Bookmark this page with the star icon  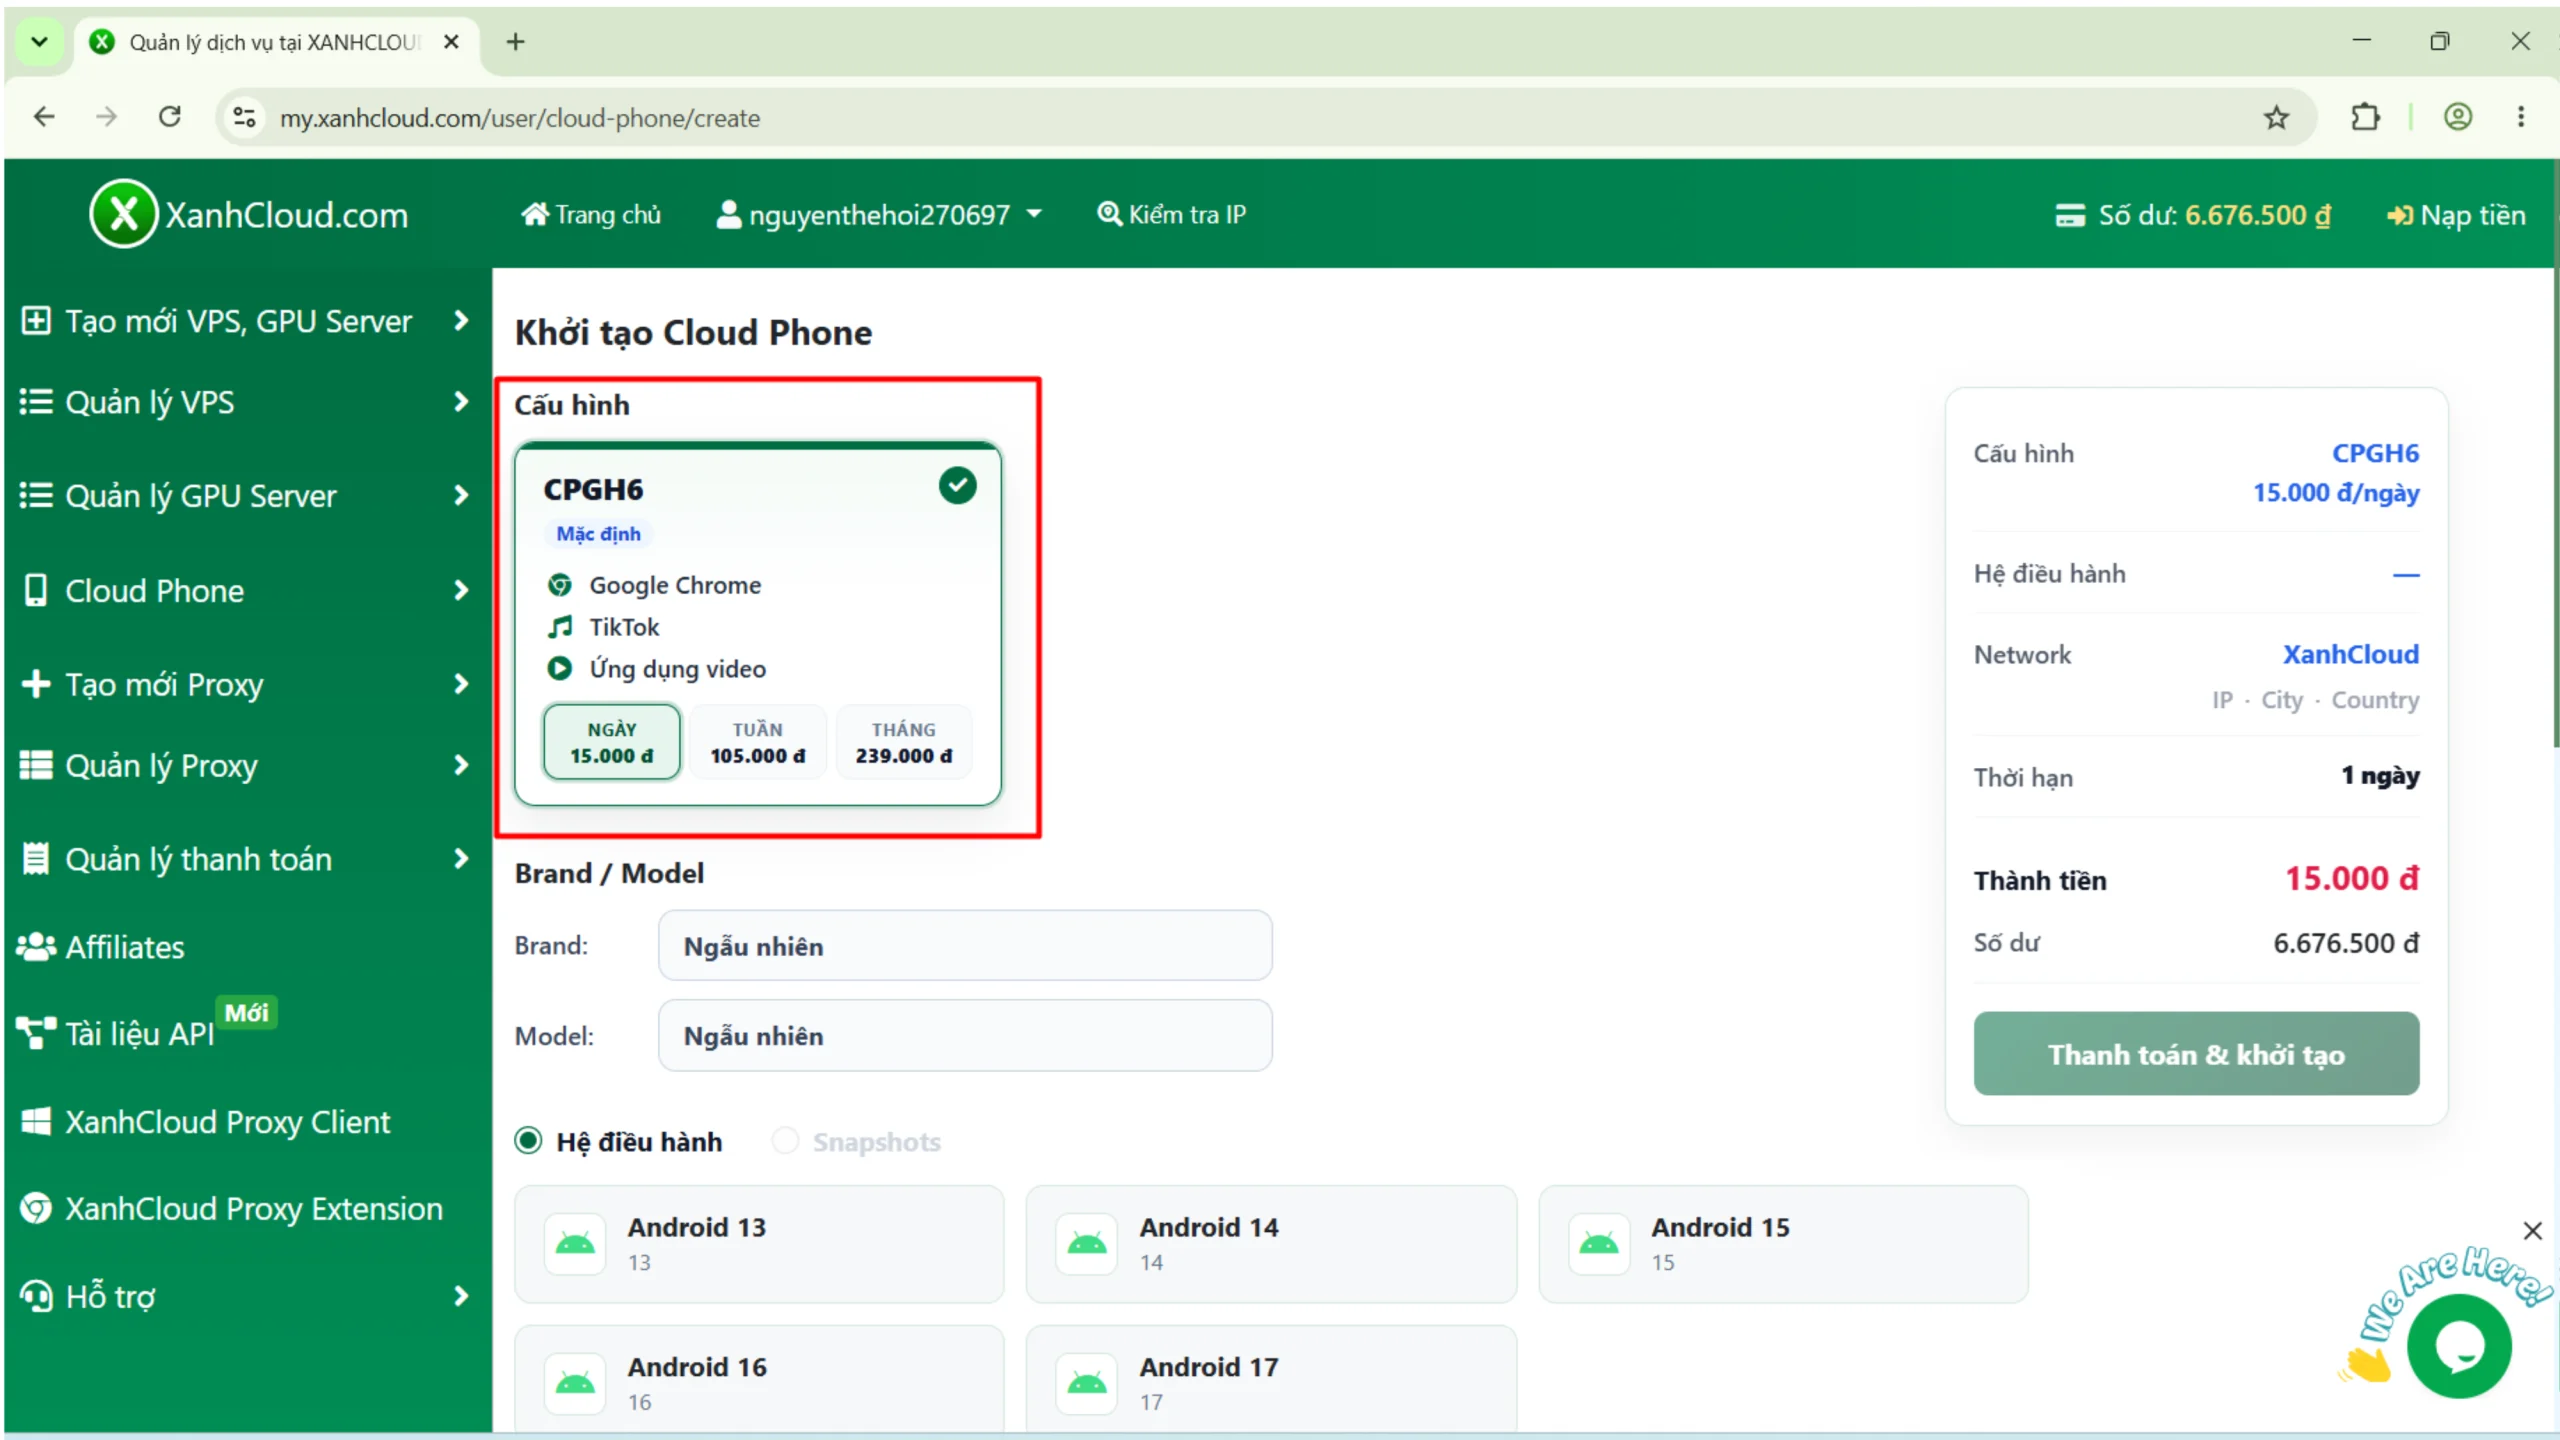coord(2276,118)
